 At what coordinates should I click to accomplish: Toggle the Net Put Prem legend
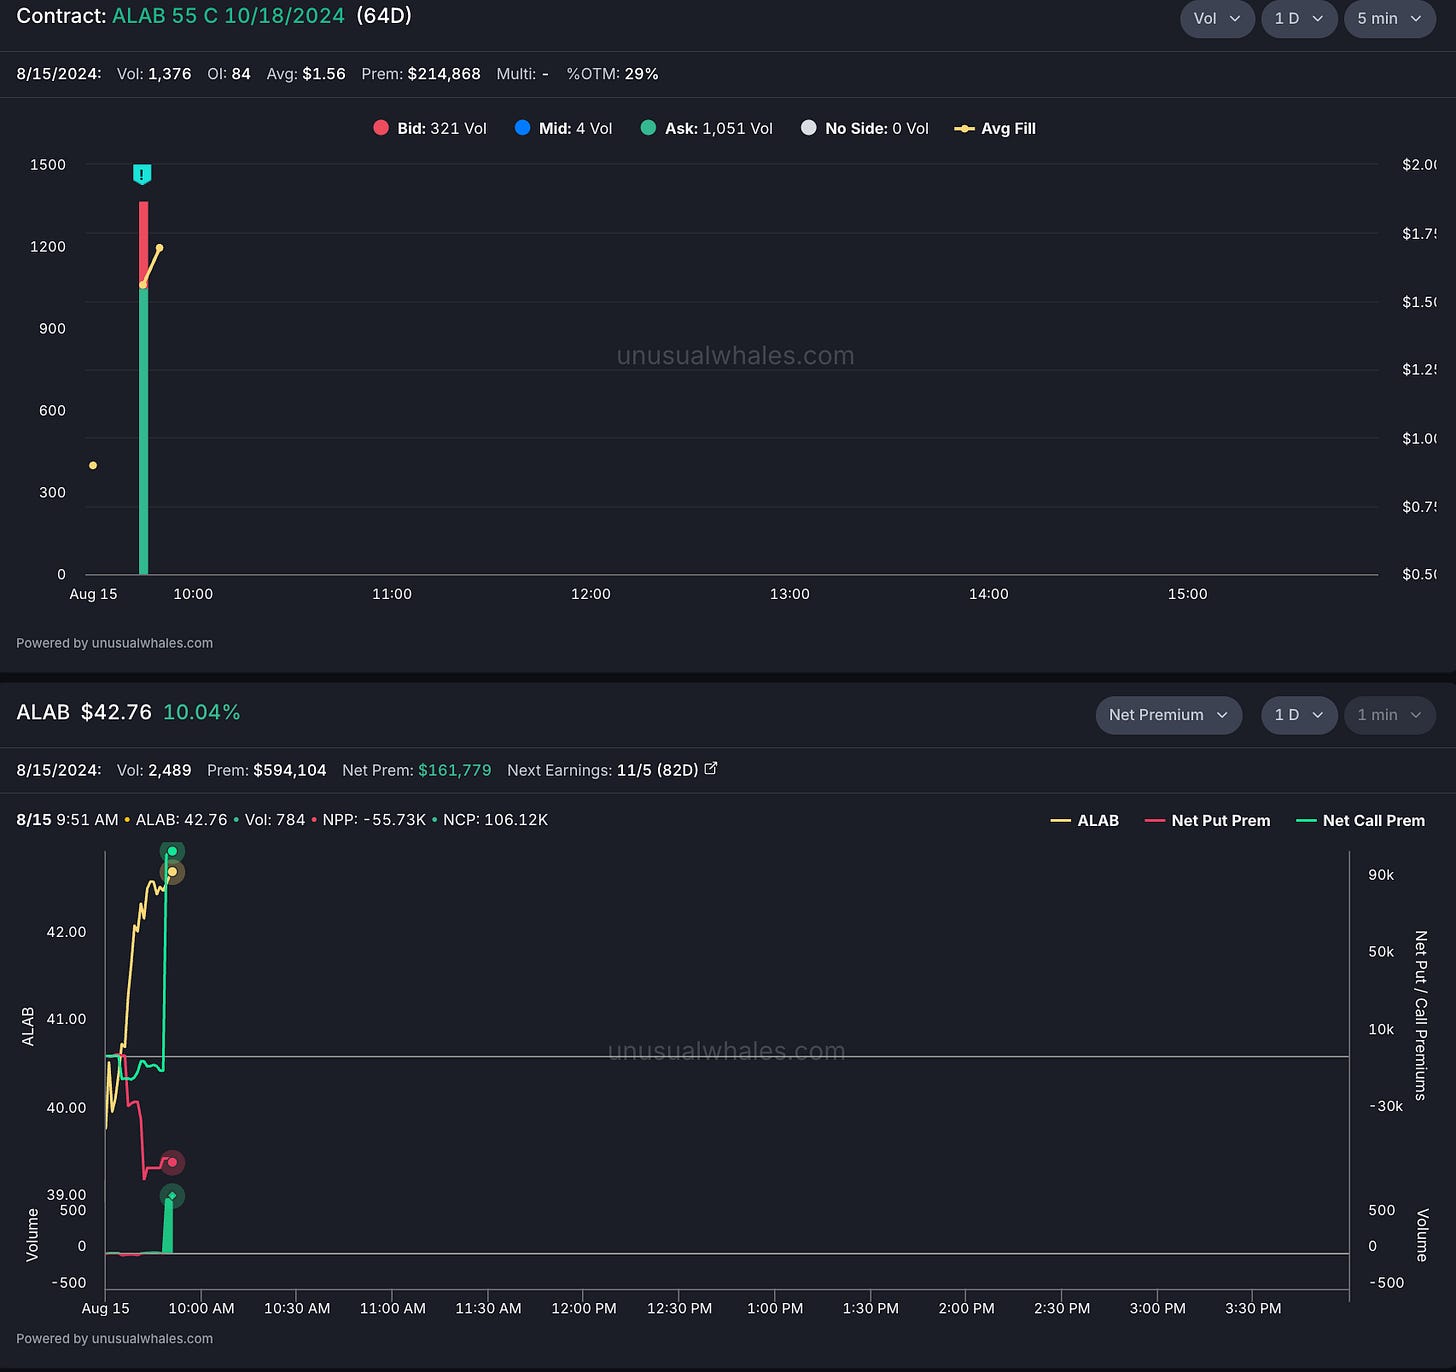click(1207, 820)
